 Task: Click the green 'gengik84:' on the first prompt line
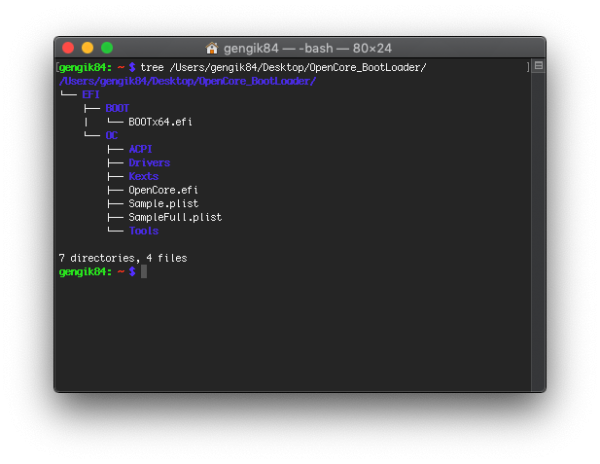click(85, 68)
